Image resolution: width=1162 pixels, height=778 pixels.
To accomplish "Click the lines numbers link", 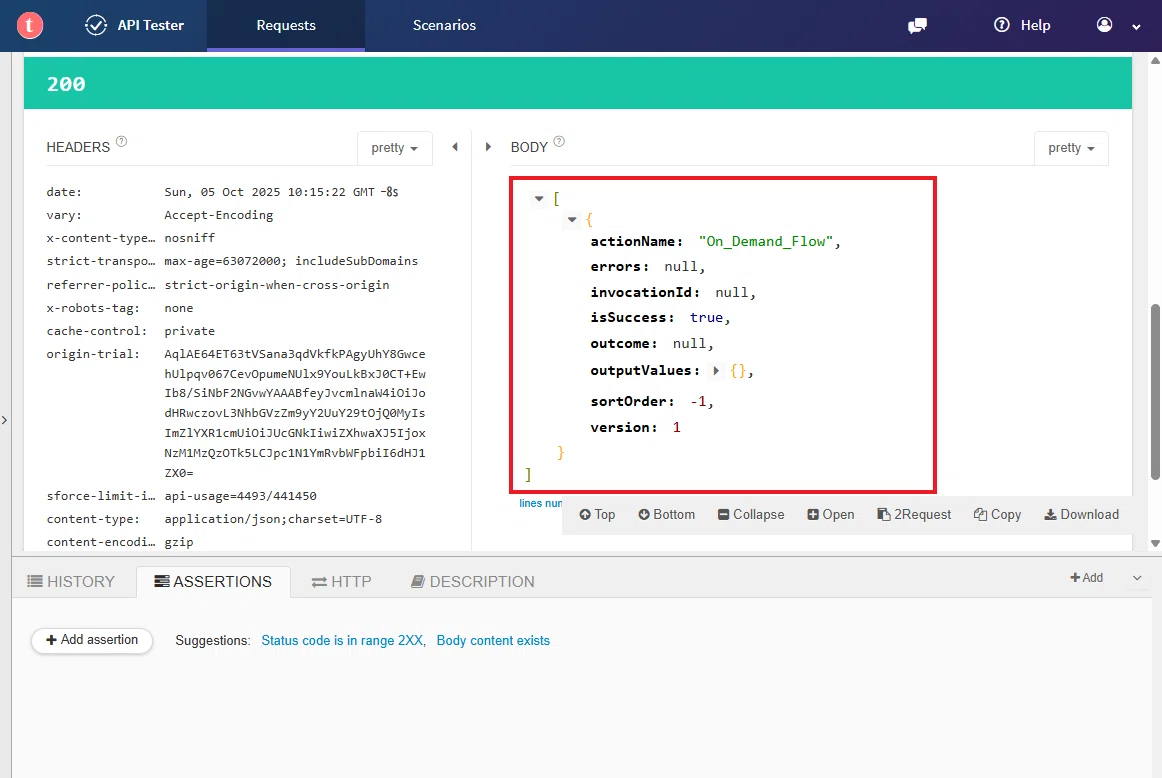I will tap(540, 503).
